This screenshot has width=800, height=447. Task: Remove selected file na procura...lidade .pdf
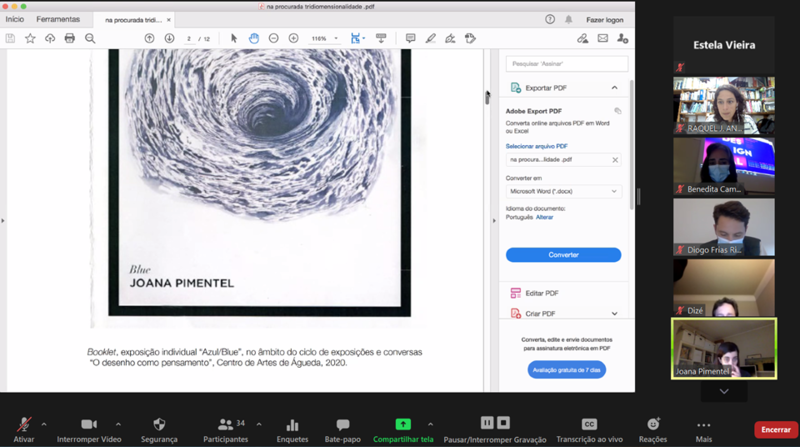615,160
